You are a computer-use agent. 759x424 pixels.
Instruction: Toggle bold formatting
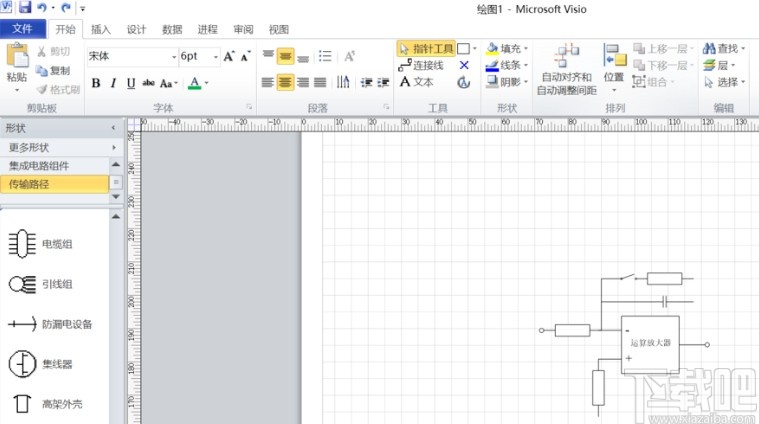[x=96, y=83]
